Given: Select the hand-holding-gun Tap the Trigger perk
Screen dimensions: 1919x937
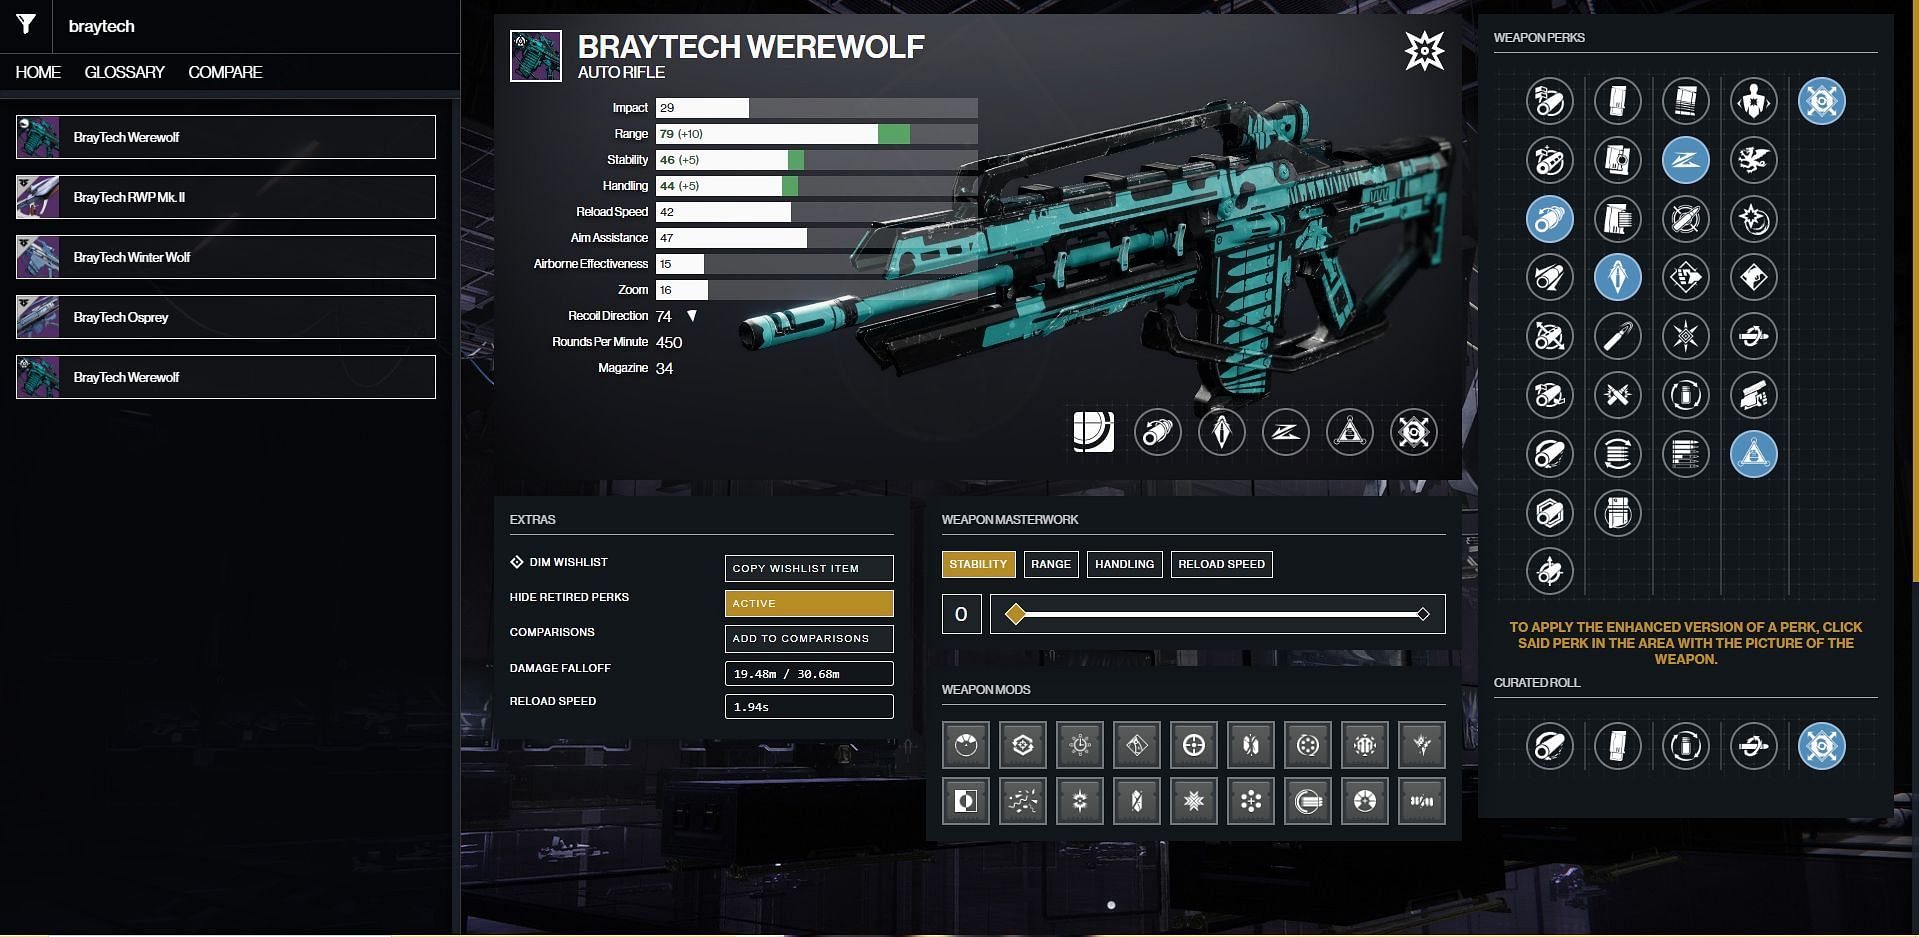Looking at the screenshot, I should click(1754, 395).
